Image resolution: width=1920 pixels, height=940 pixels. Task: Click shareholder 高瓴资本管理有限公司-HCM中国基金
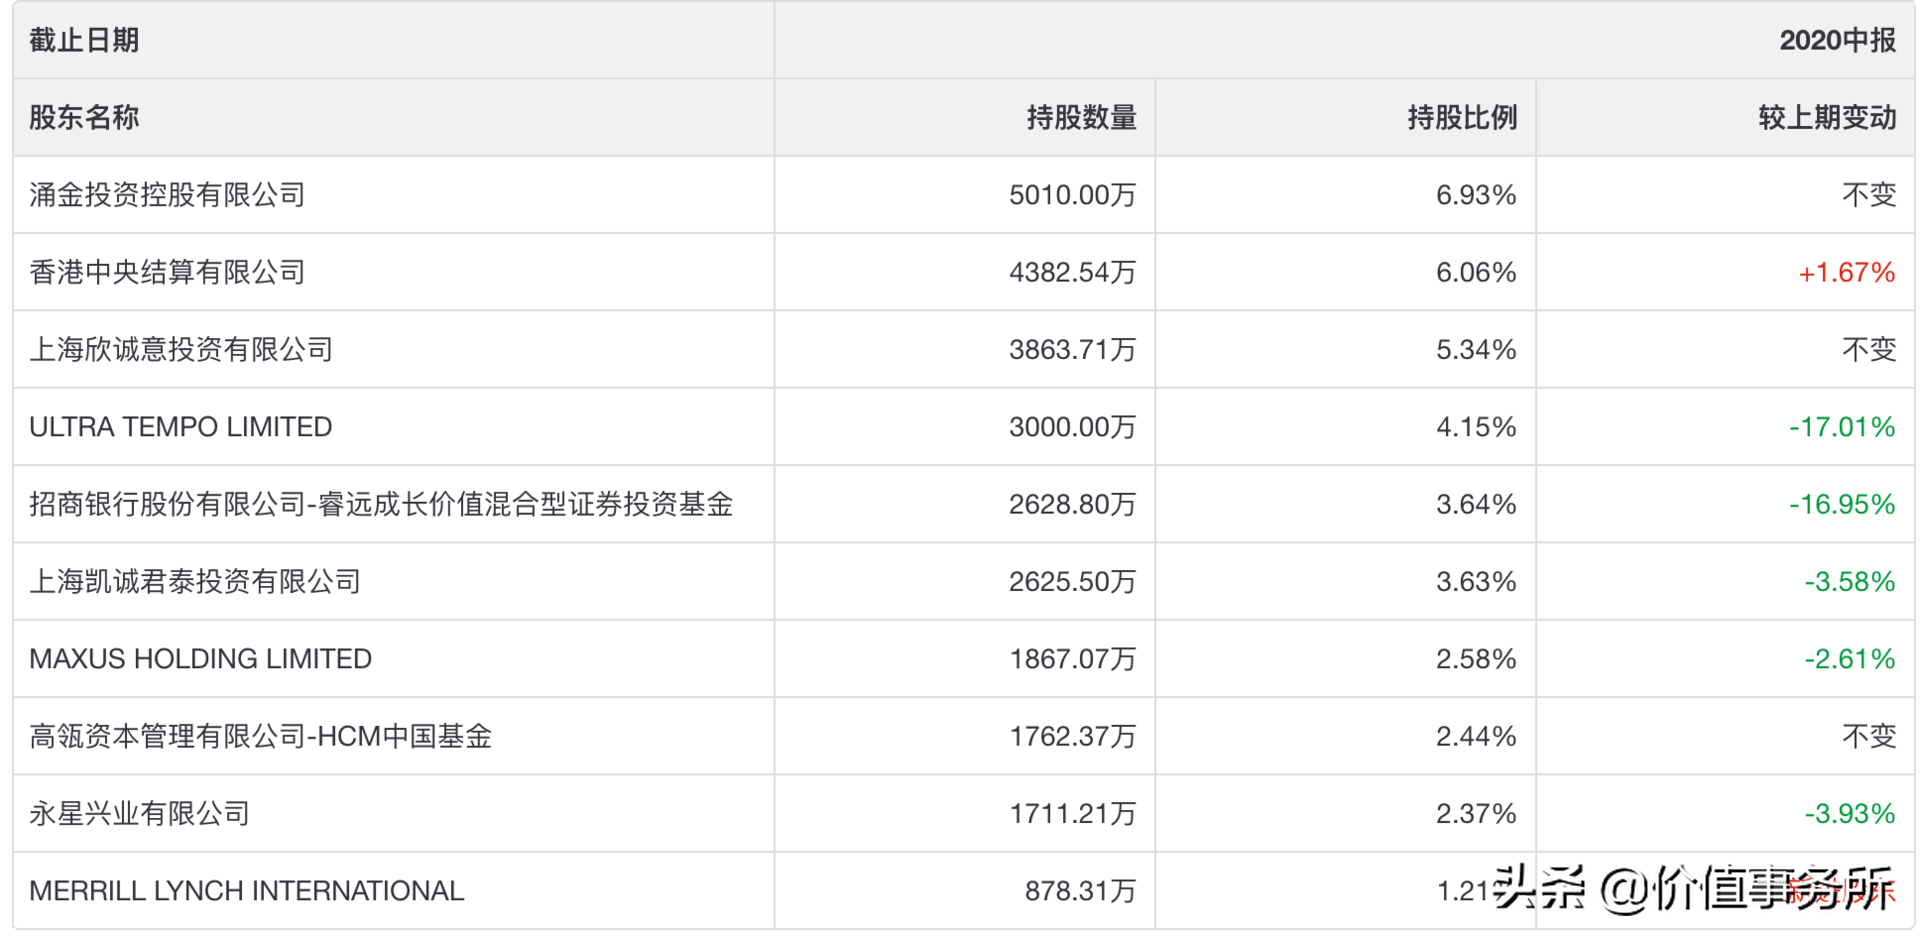point(260,736)
